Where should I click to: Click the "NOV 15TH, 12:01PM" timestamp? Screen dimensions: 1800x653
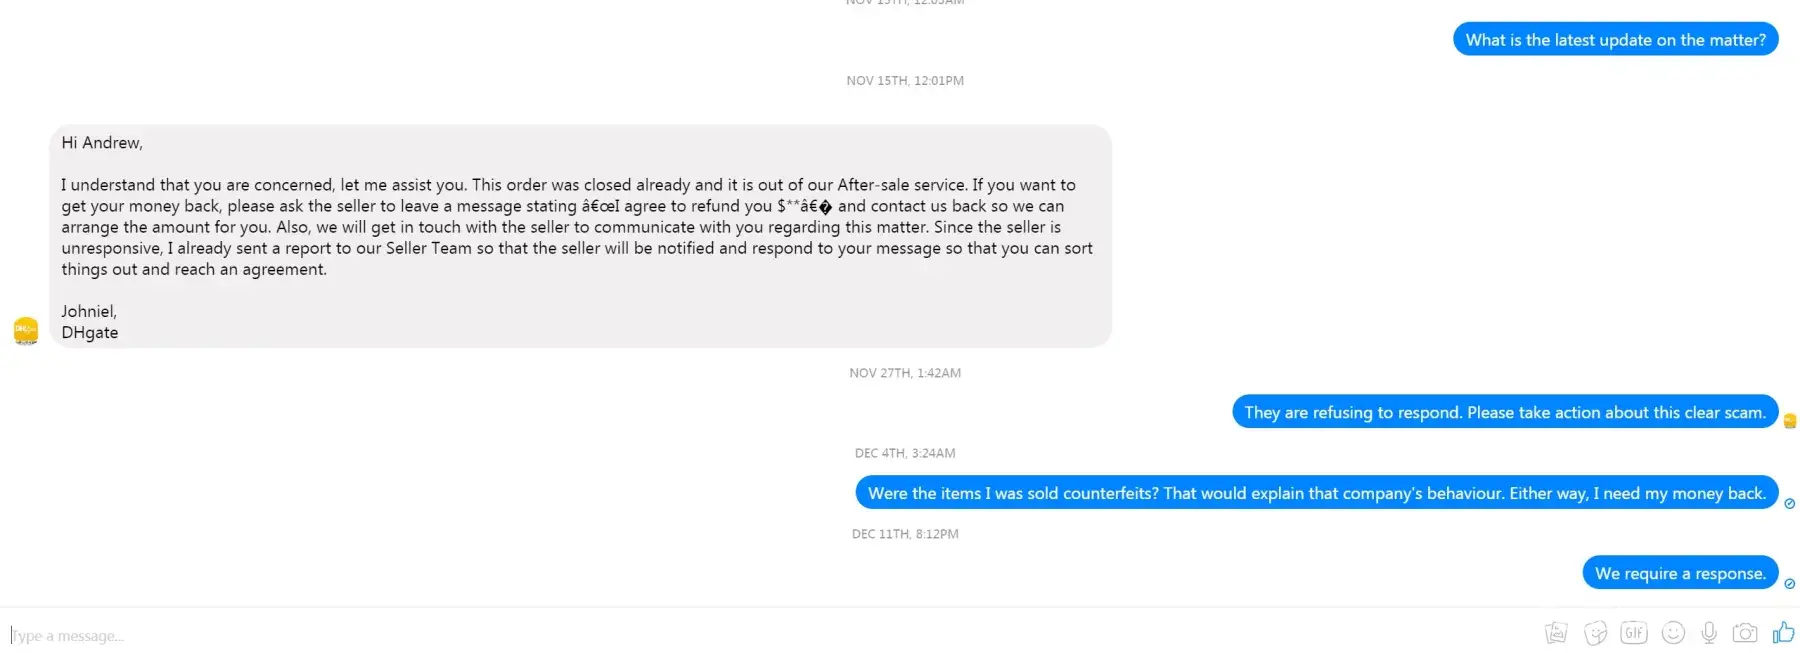(905, 81)
